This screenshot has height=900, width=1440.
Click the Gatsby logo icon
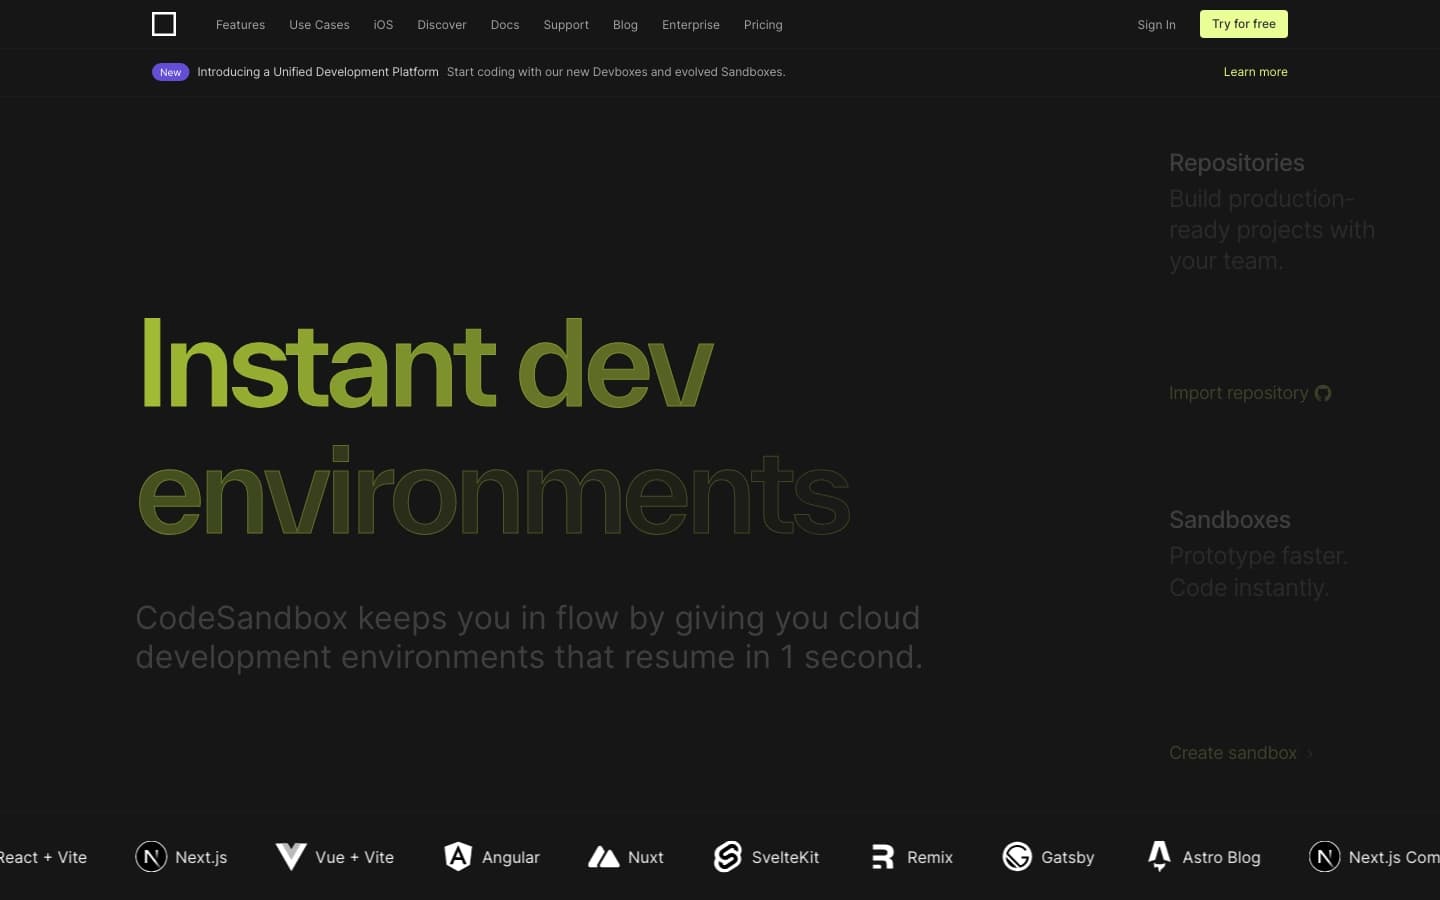[x=1017, y=857]
